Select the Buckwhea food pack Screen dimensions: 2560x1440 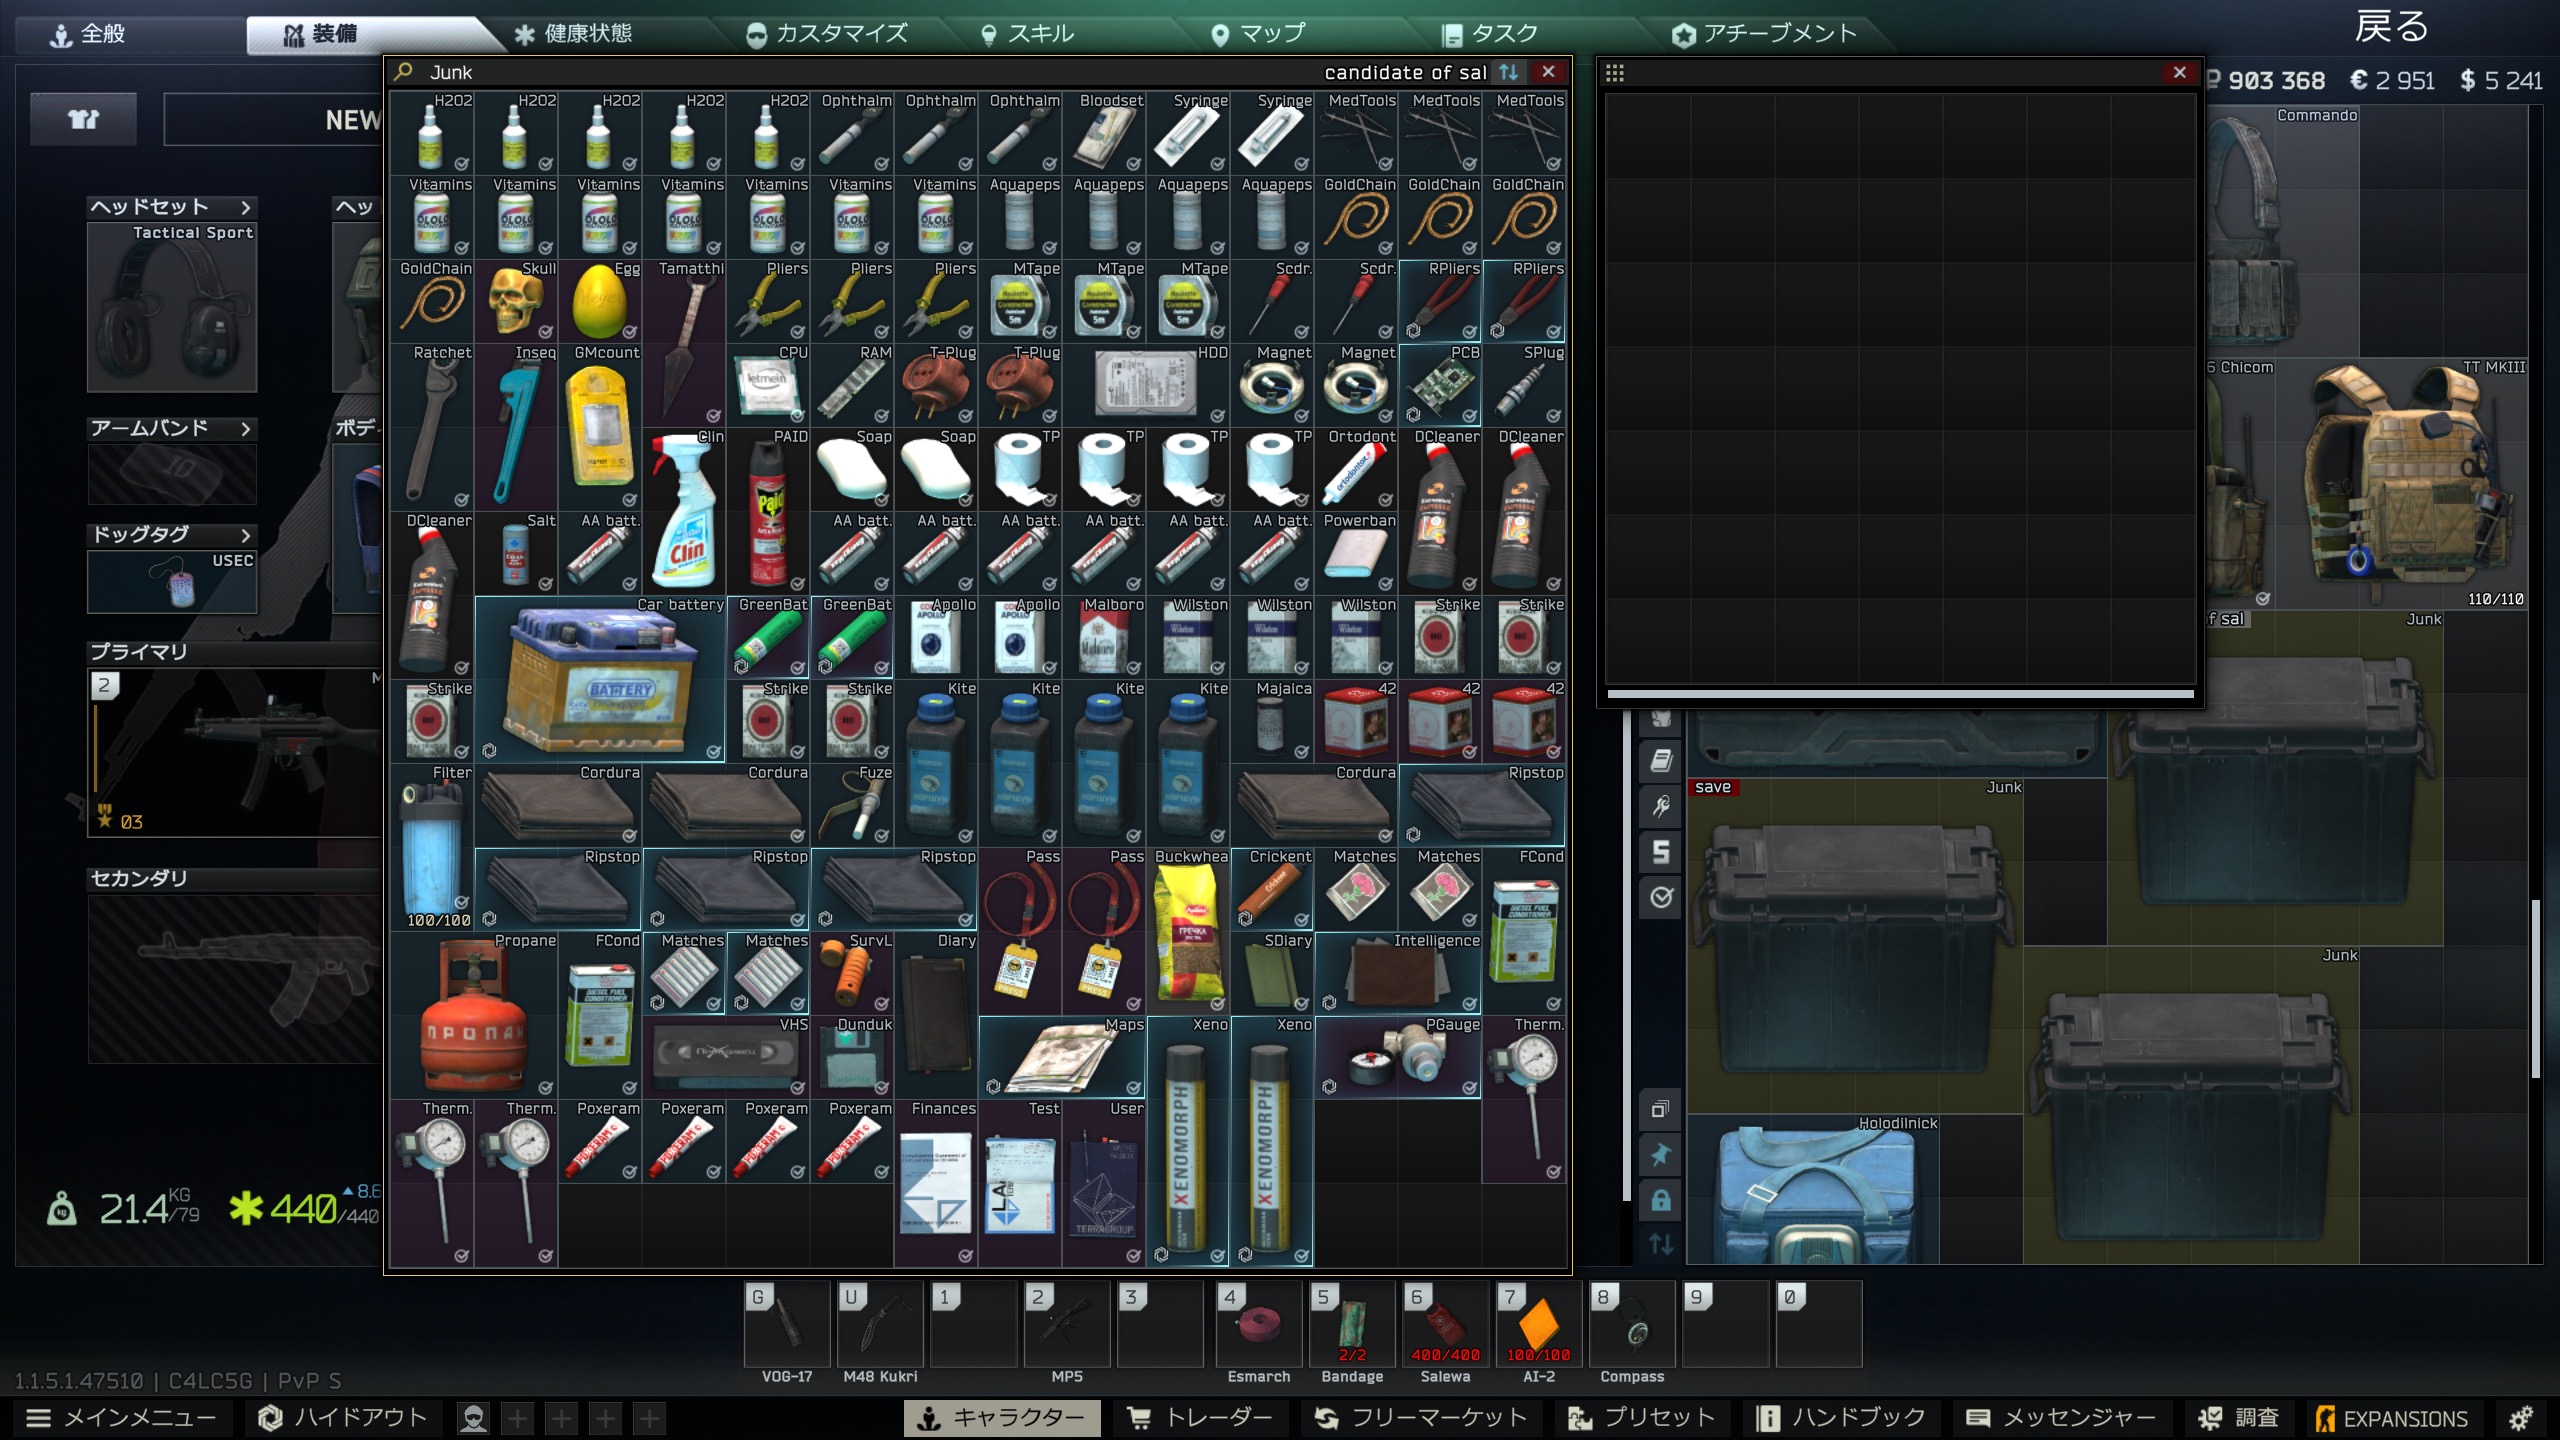tap(1188, 931)
